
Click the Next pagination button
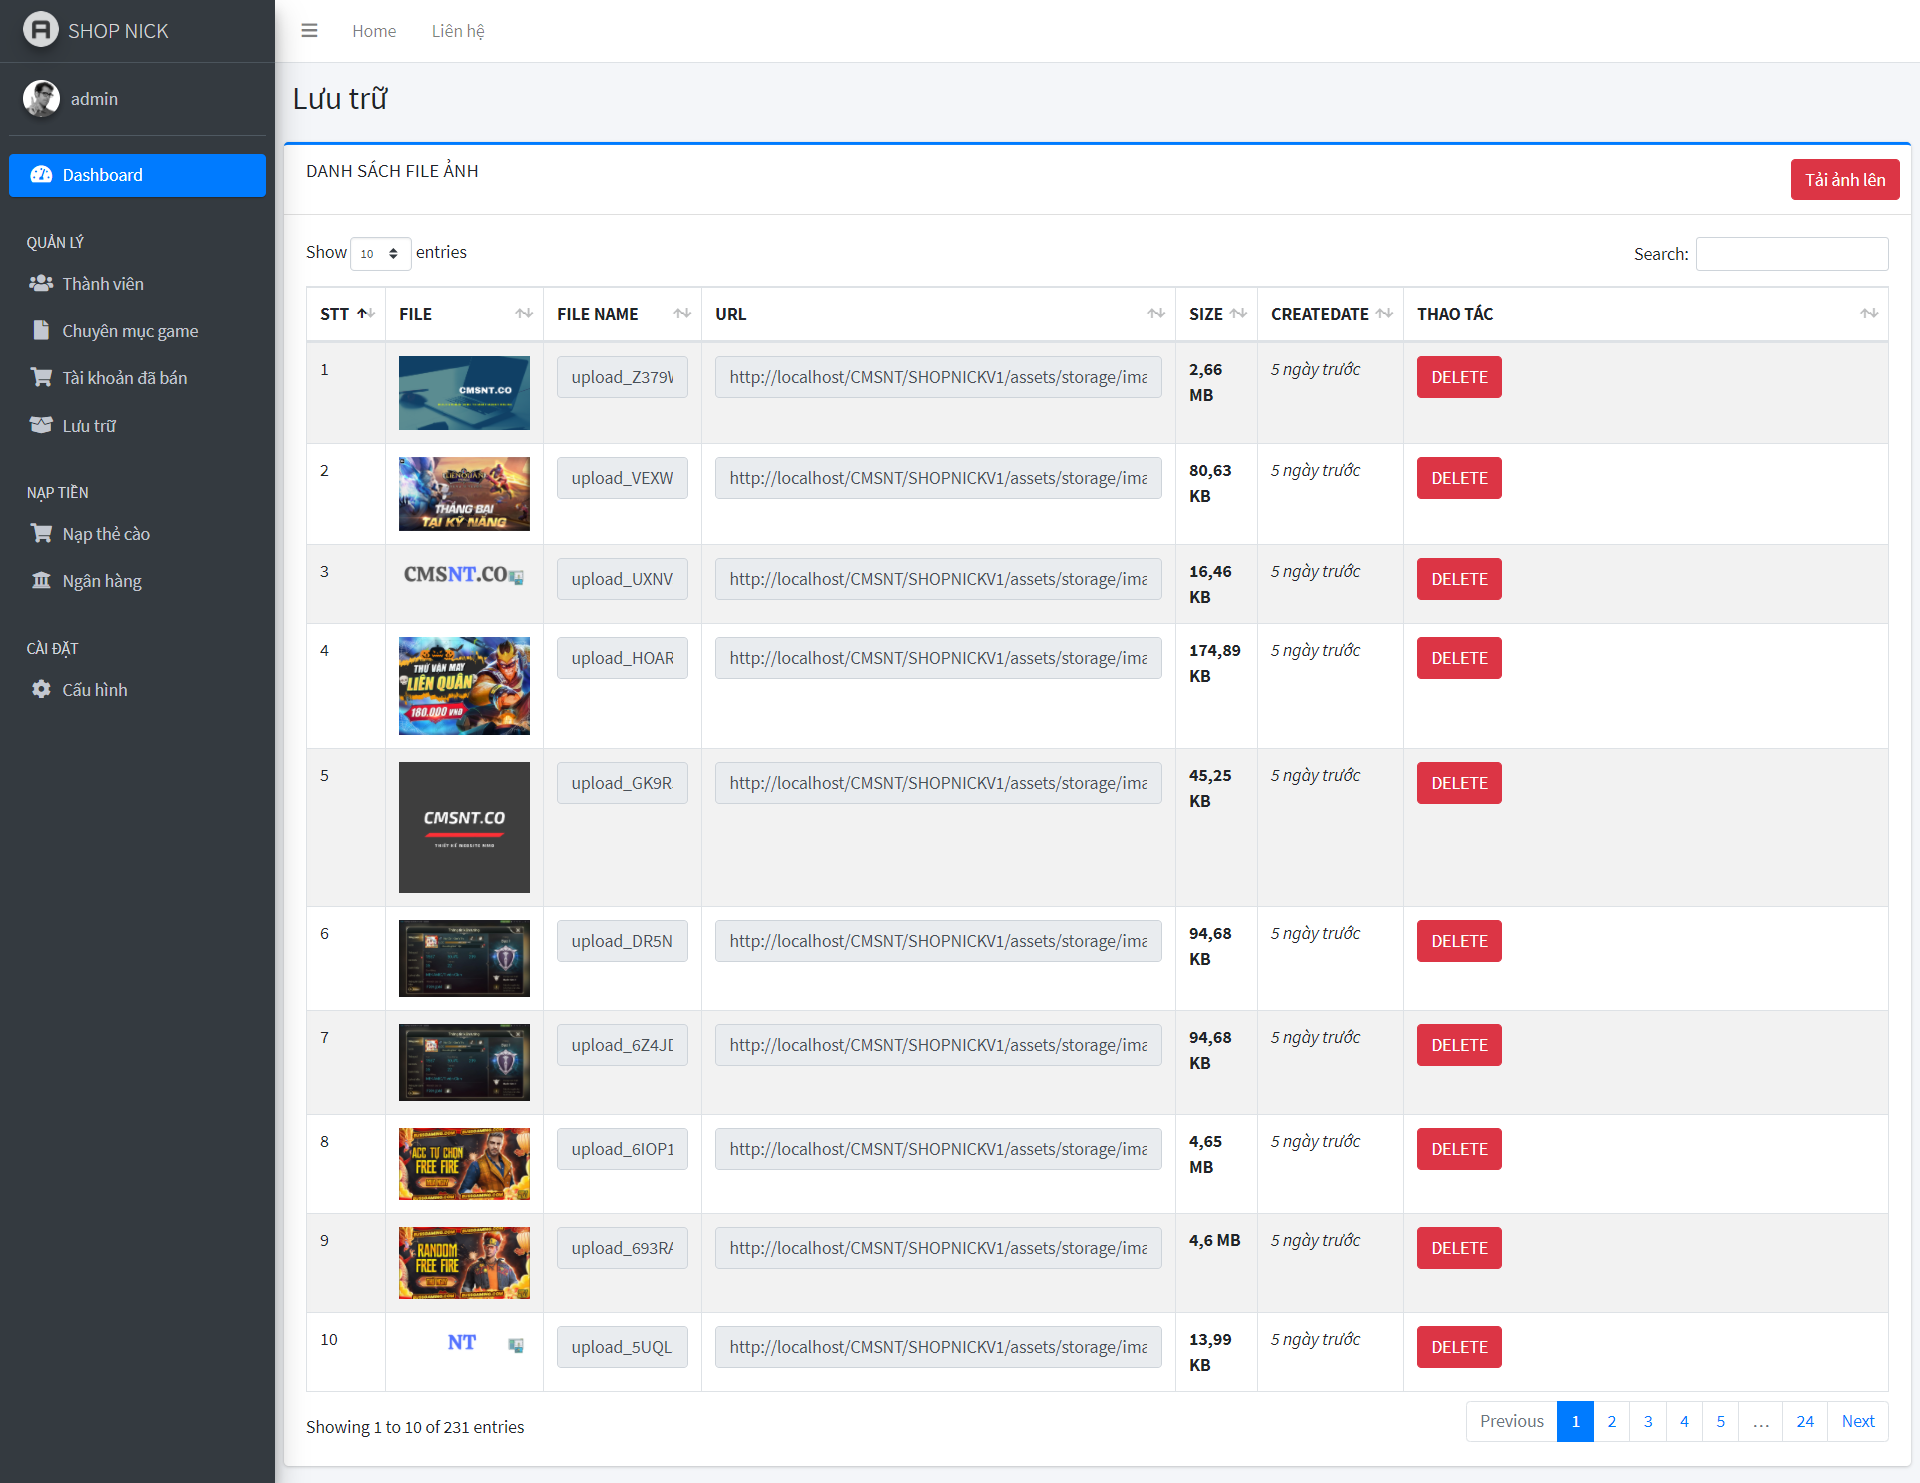pos(1857,1421)
